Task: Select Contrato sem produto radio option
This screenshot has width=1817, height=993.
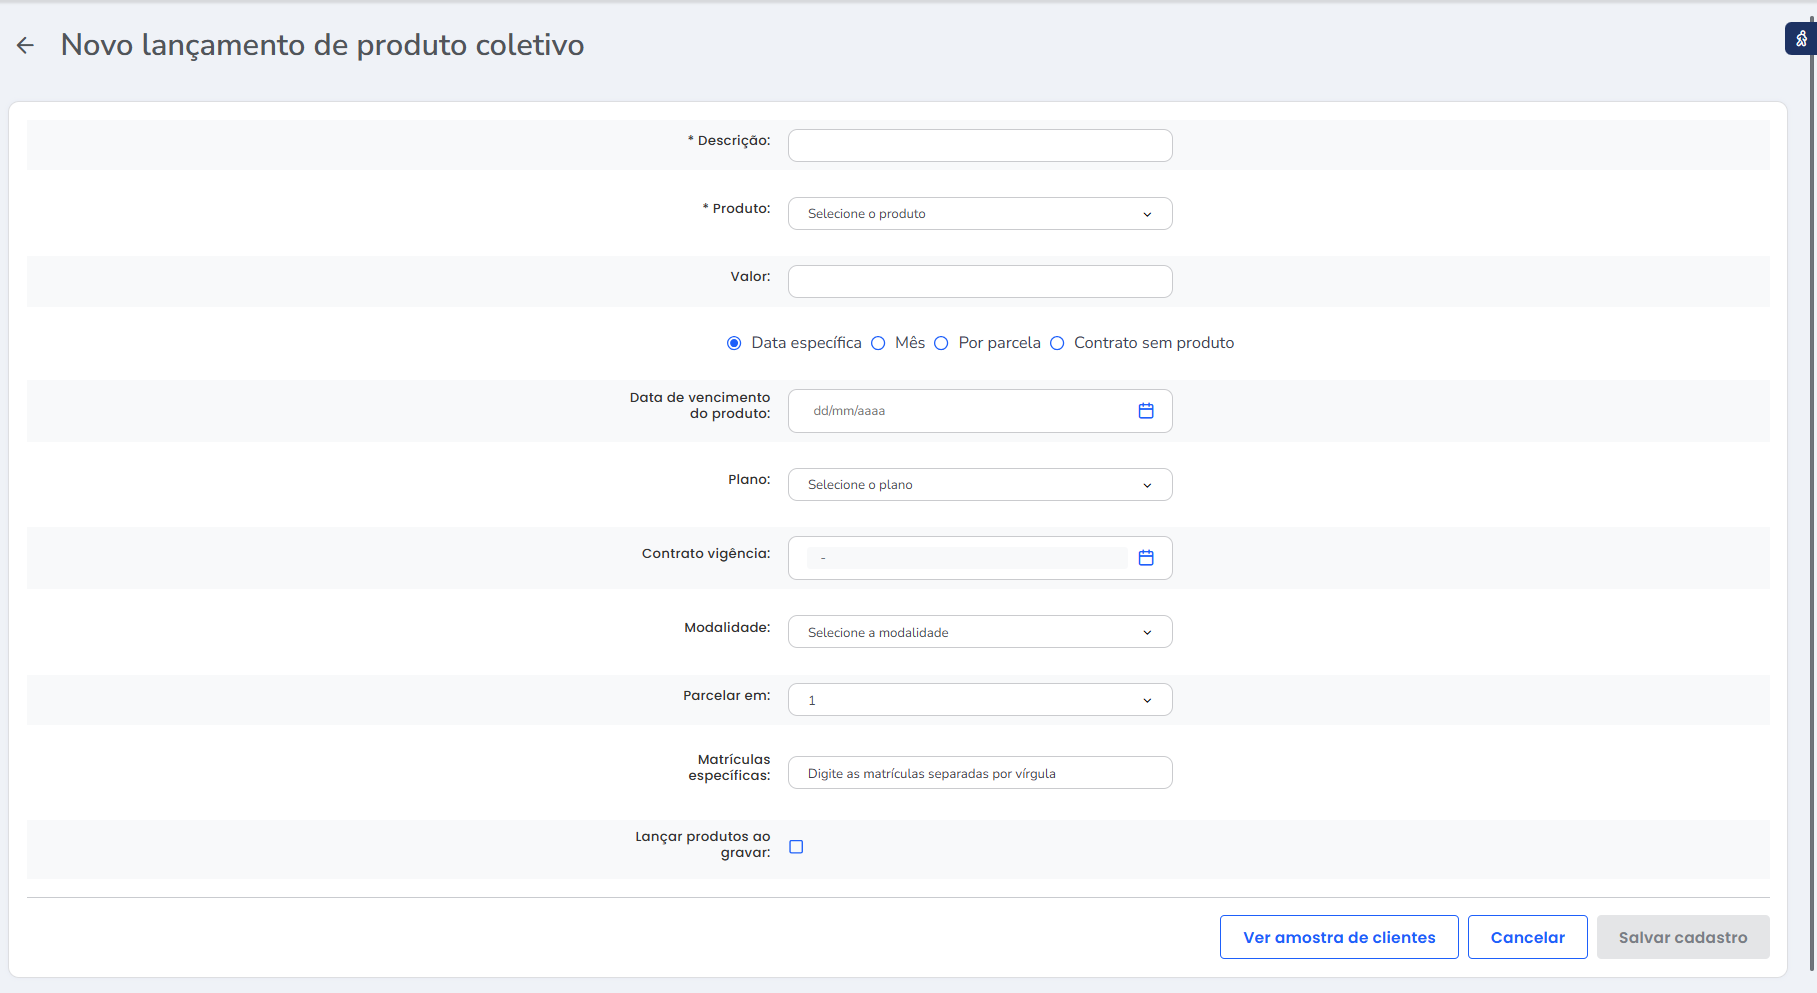Action: pos(1057,343)
